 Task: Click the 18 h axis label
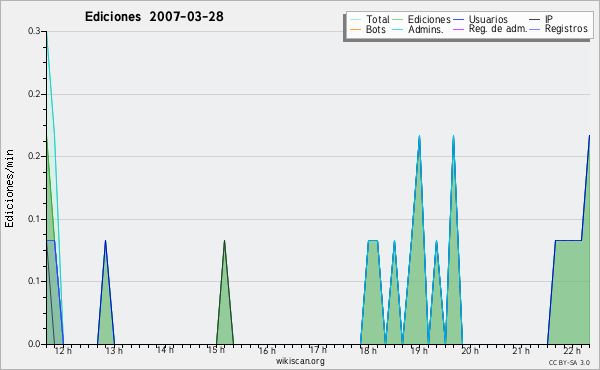[x=368, y=350]
